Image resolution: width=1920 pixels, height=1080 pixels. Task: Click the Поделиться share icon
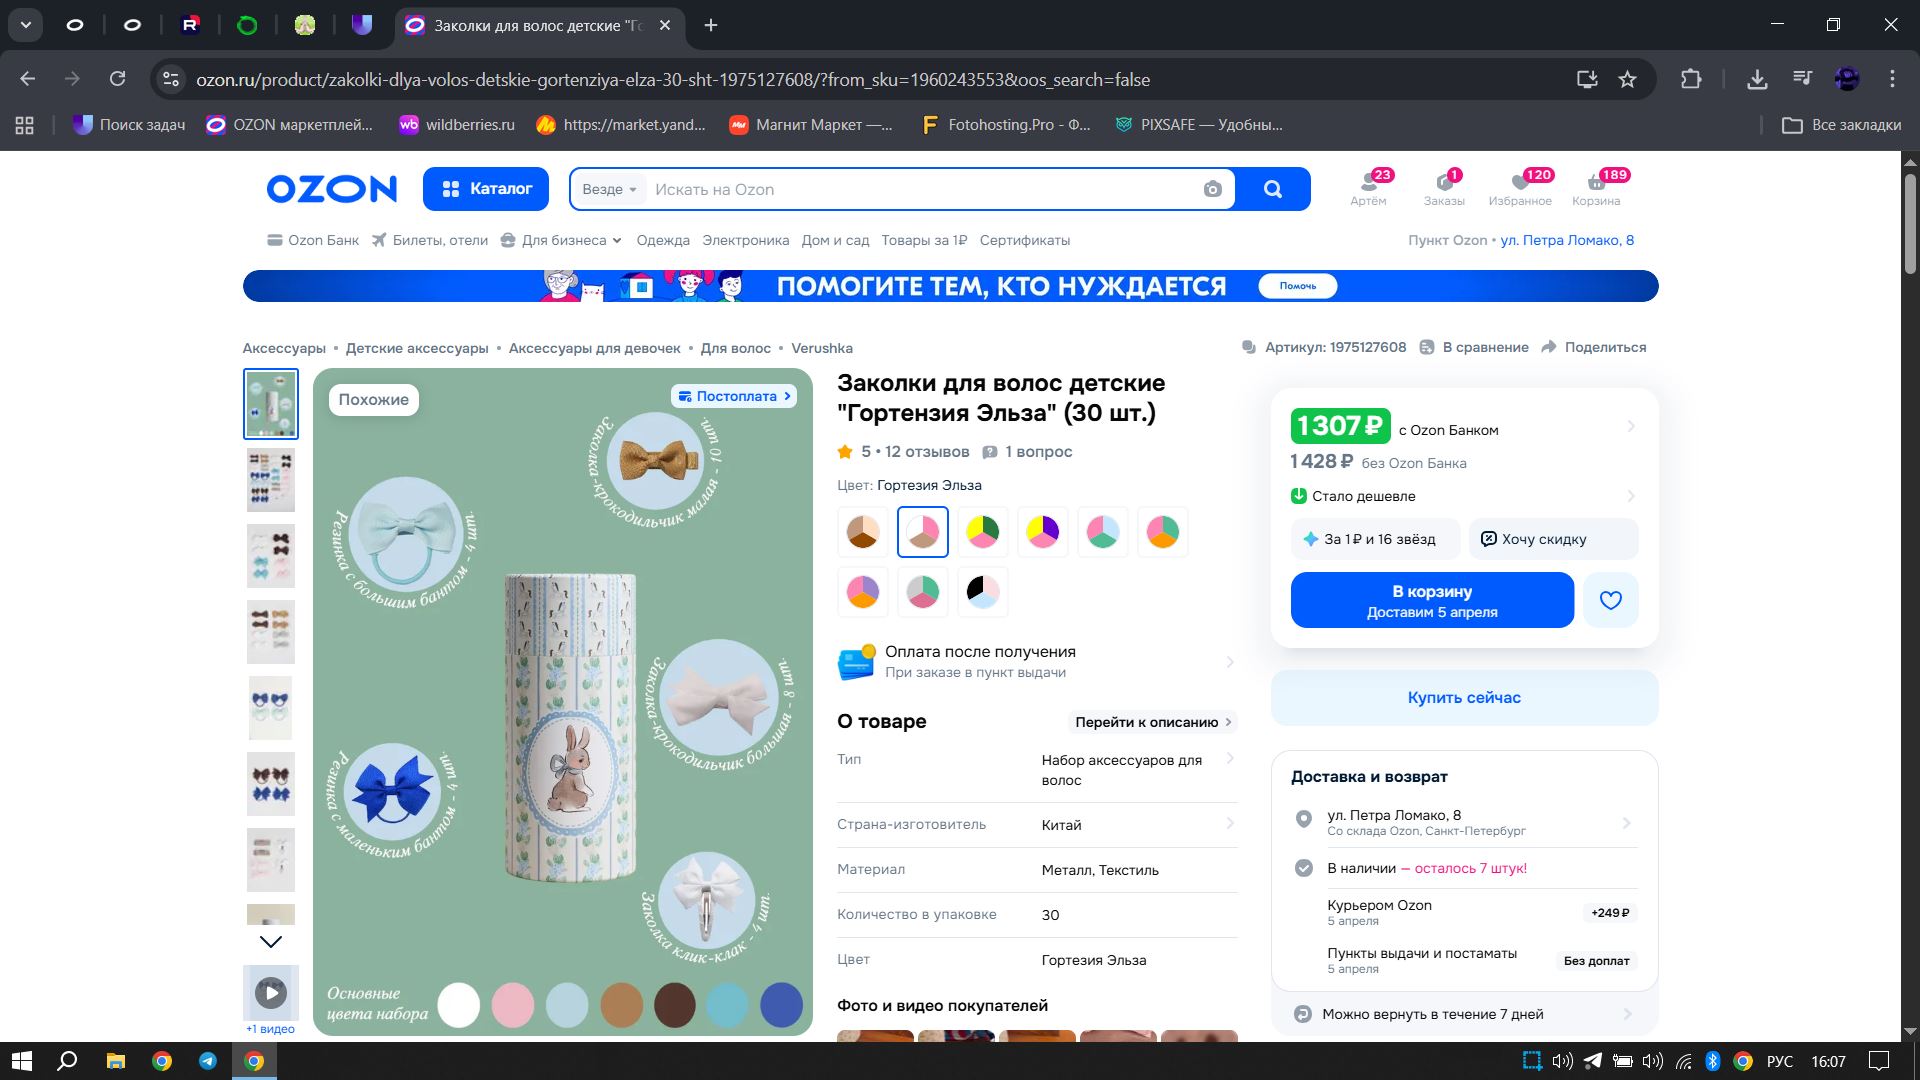click(x=1549, y=347)
